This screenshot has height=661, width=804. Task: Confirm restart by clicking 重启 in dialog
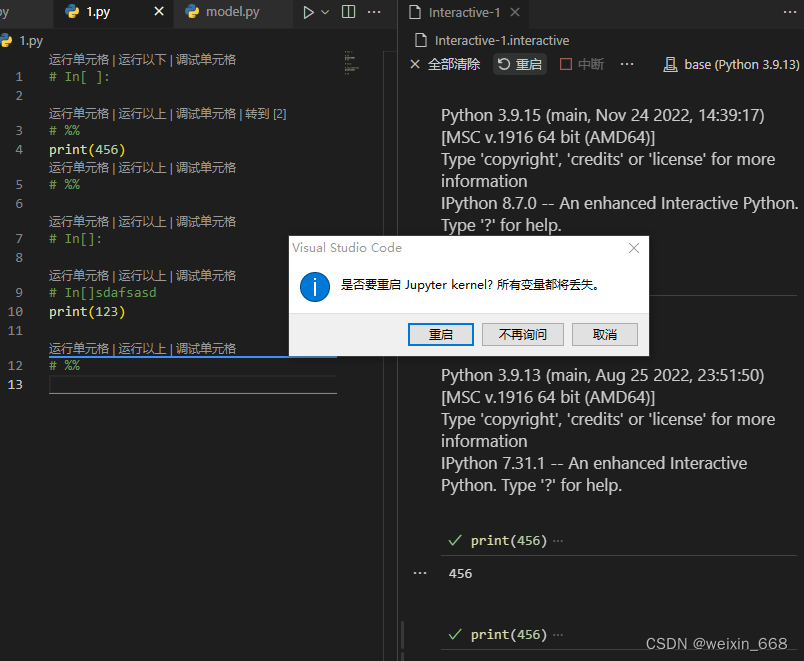tap(441, 334)
